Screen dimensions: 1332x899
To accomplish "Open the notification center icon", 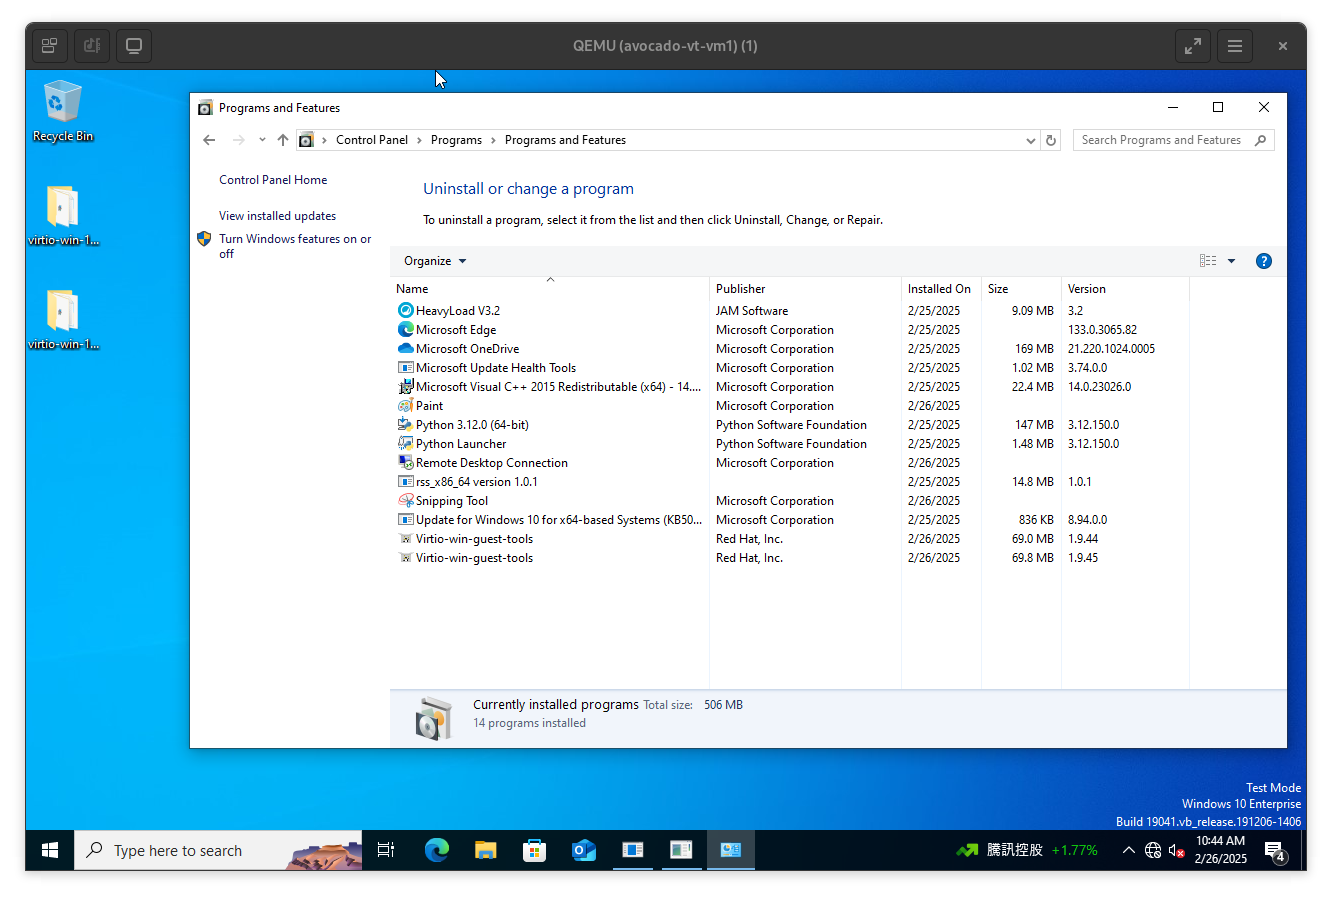I will (1275, 851).
